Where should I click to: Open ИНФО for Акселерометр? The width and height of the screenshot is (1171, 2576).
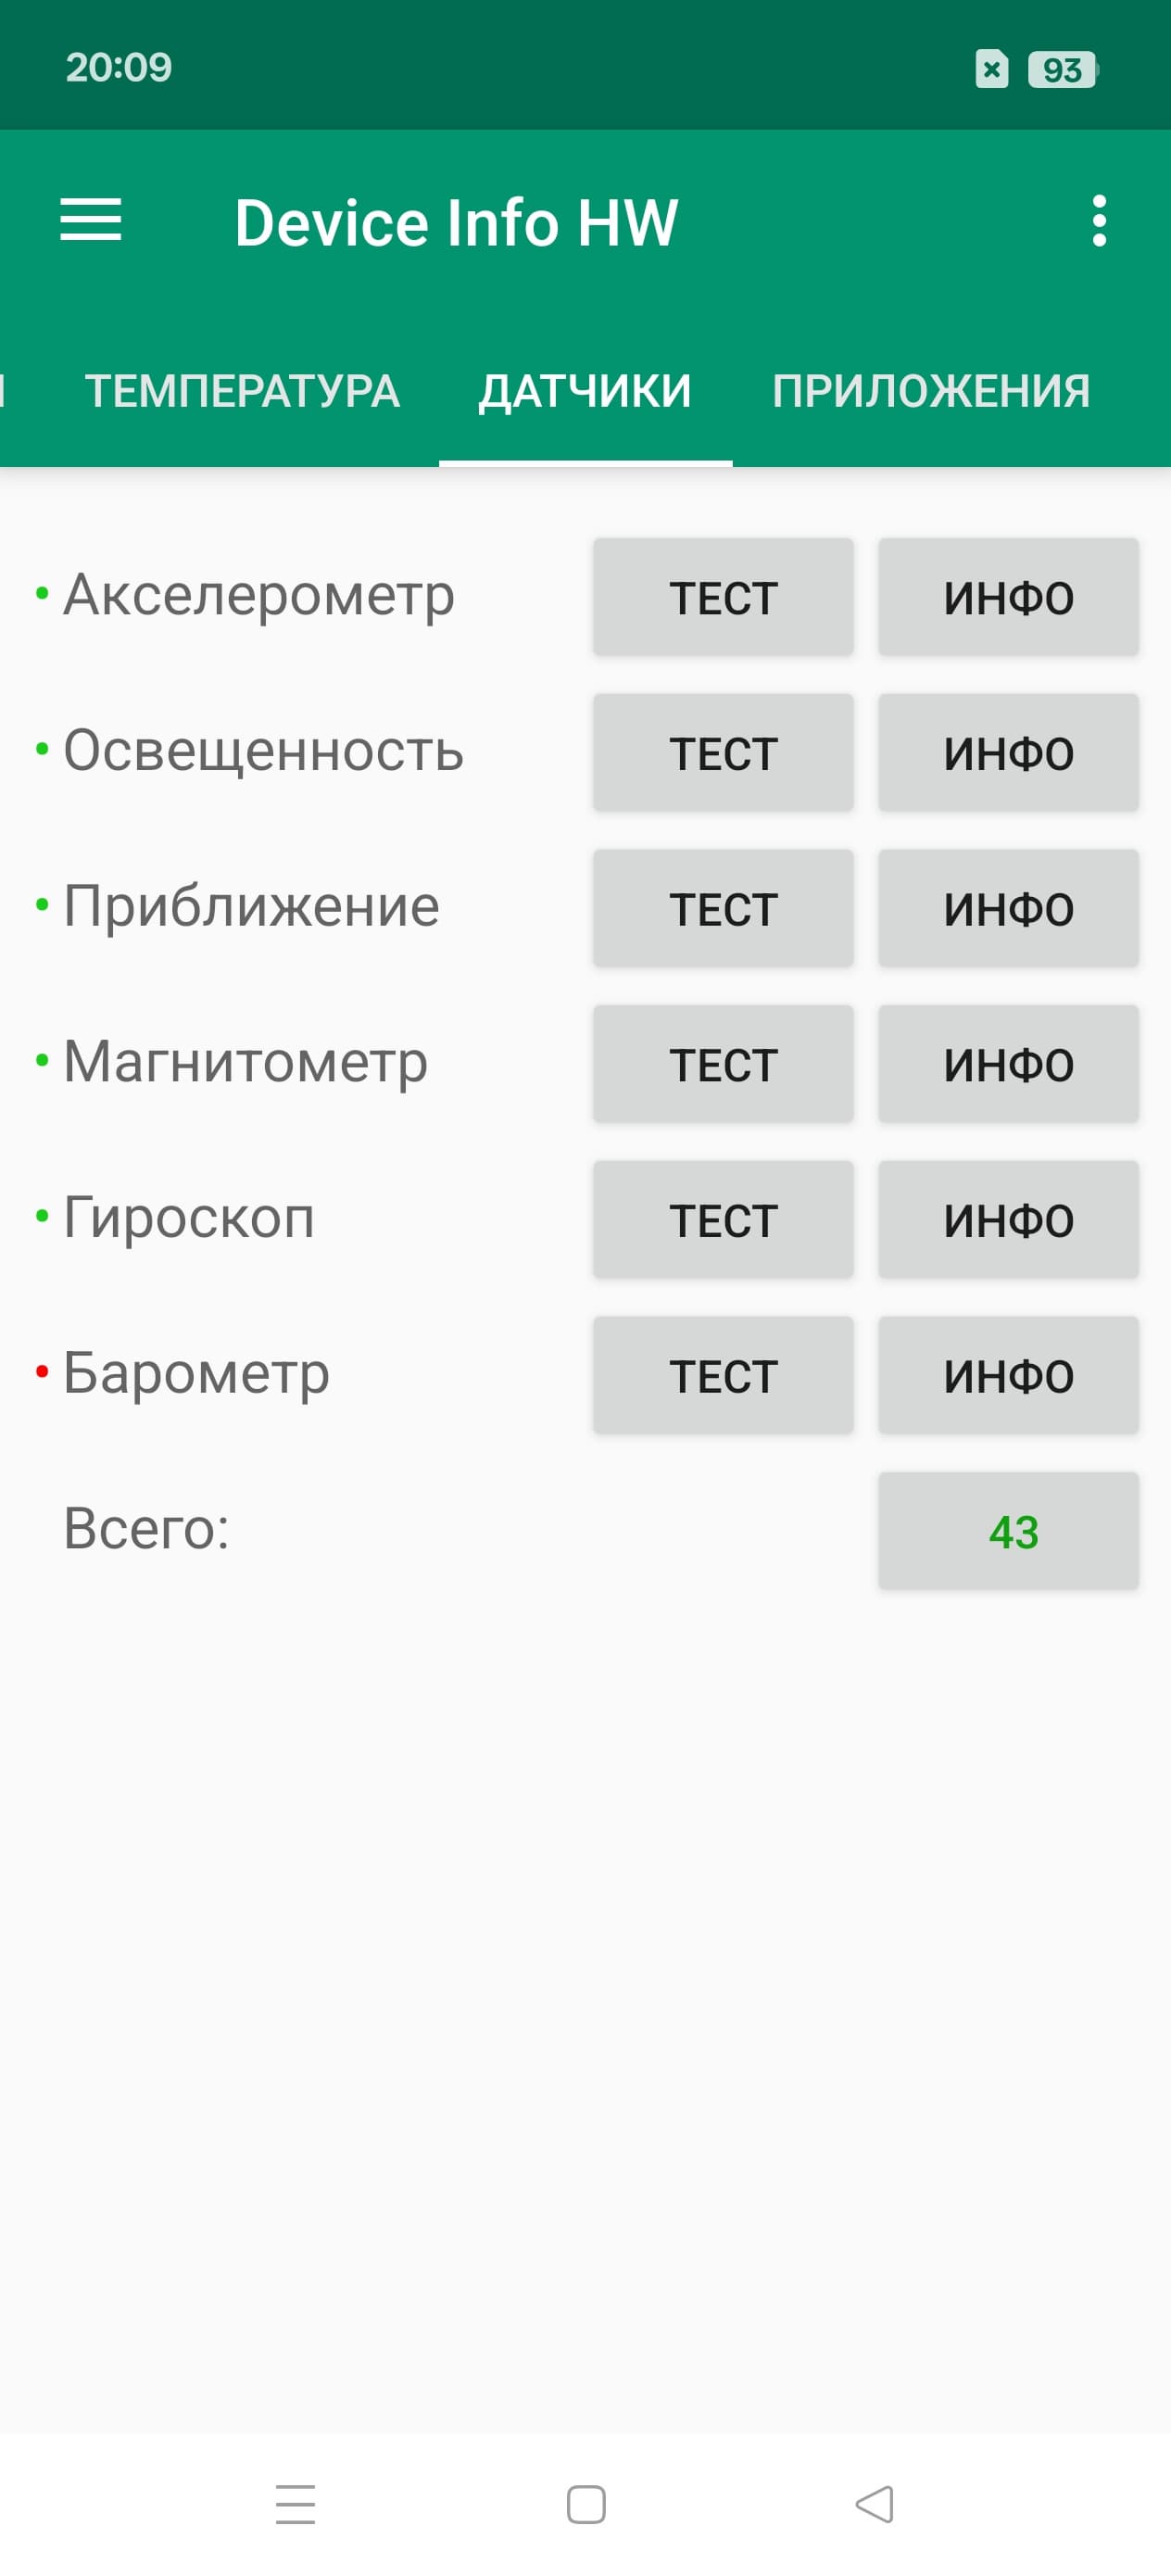click(1008, 598)
